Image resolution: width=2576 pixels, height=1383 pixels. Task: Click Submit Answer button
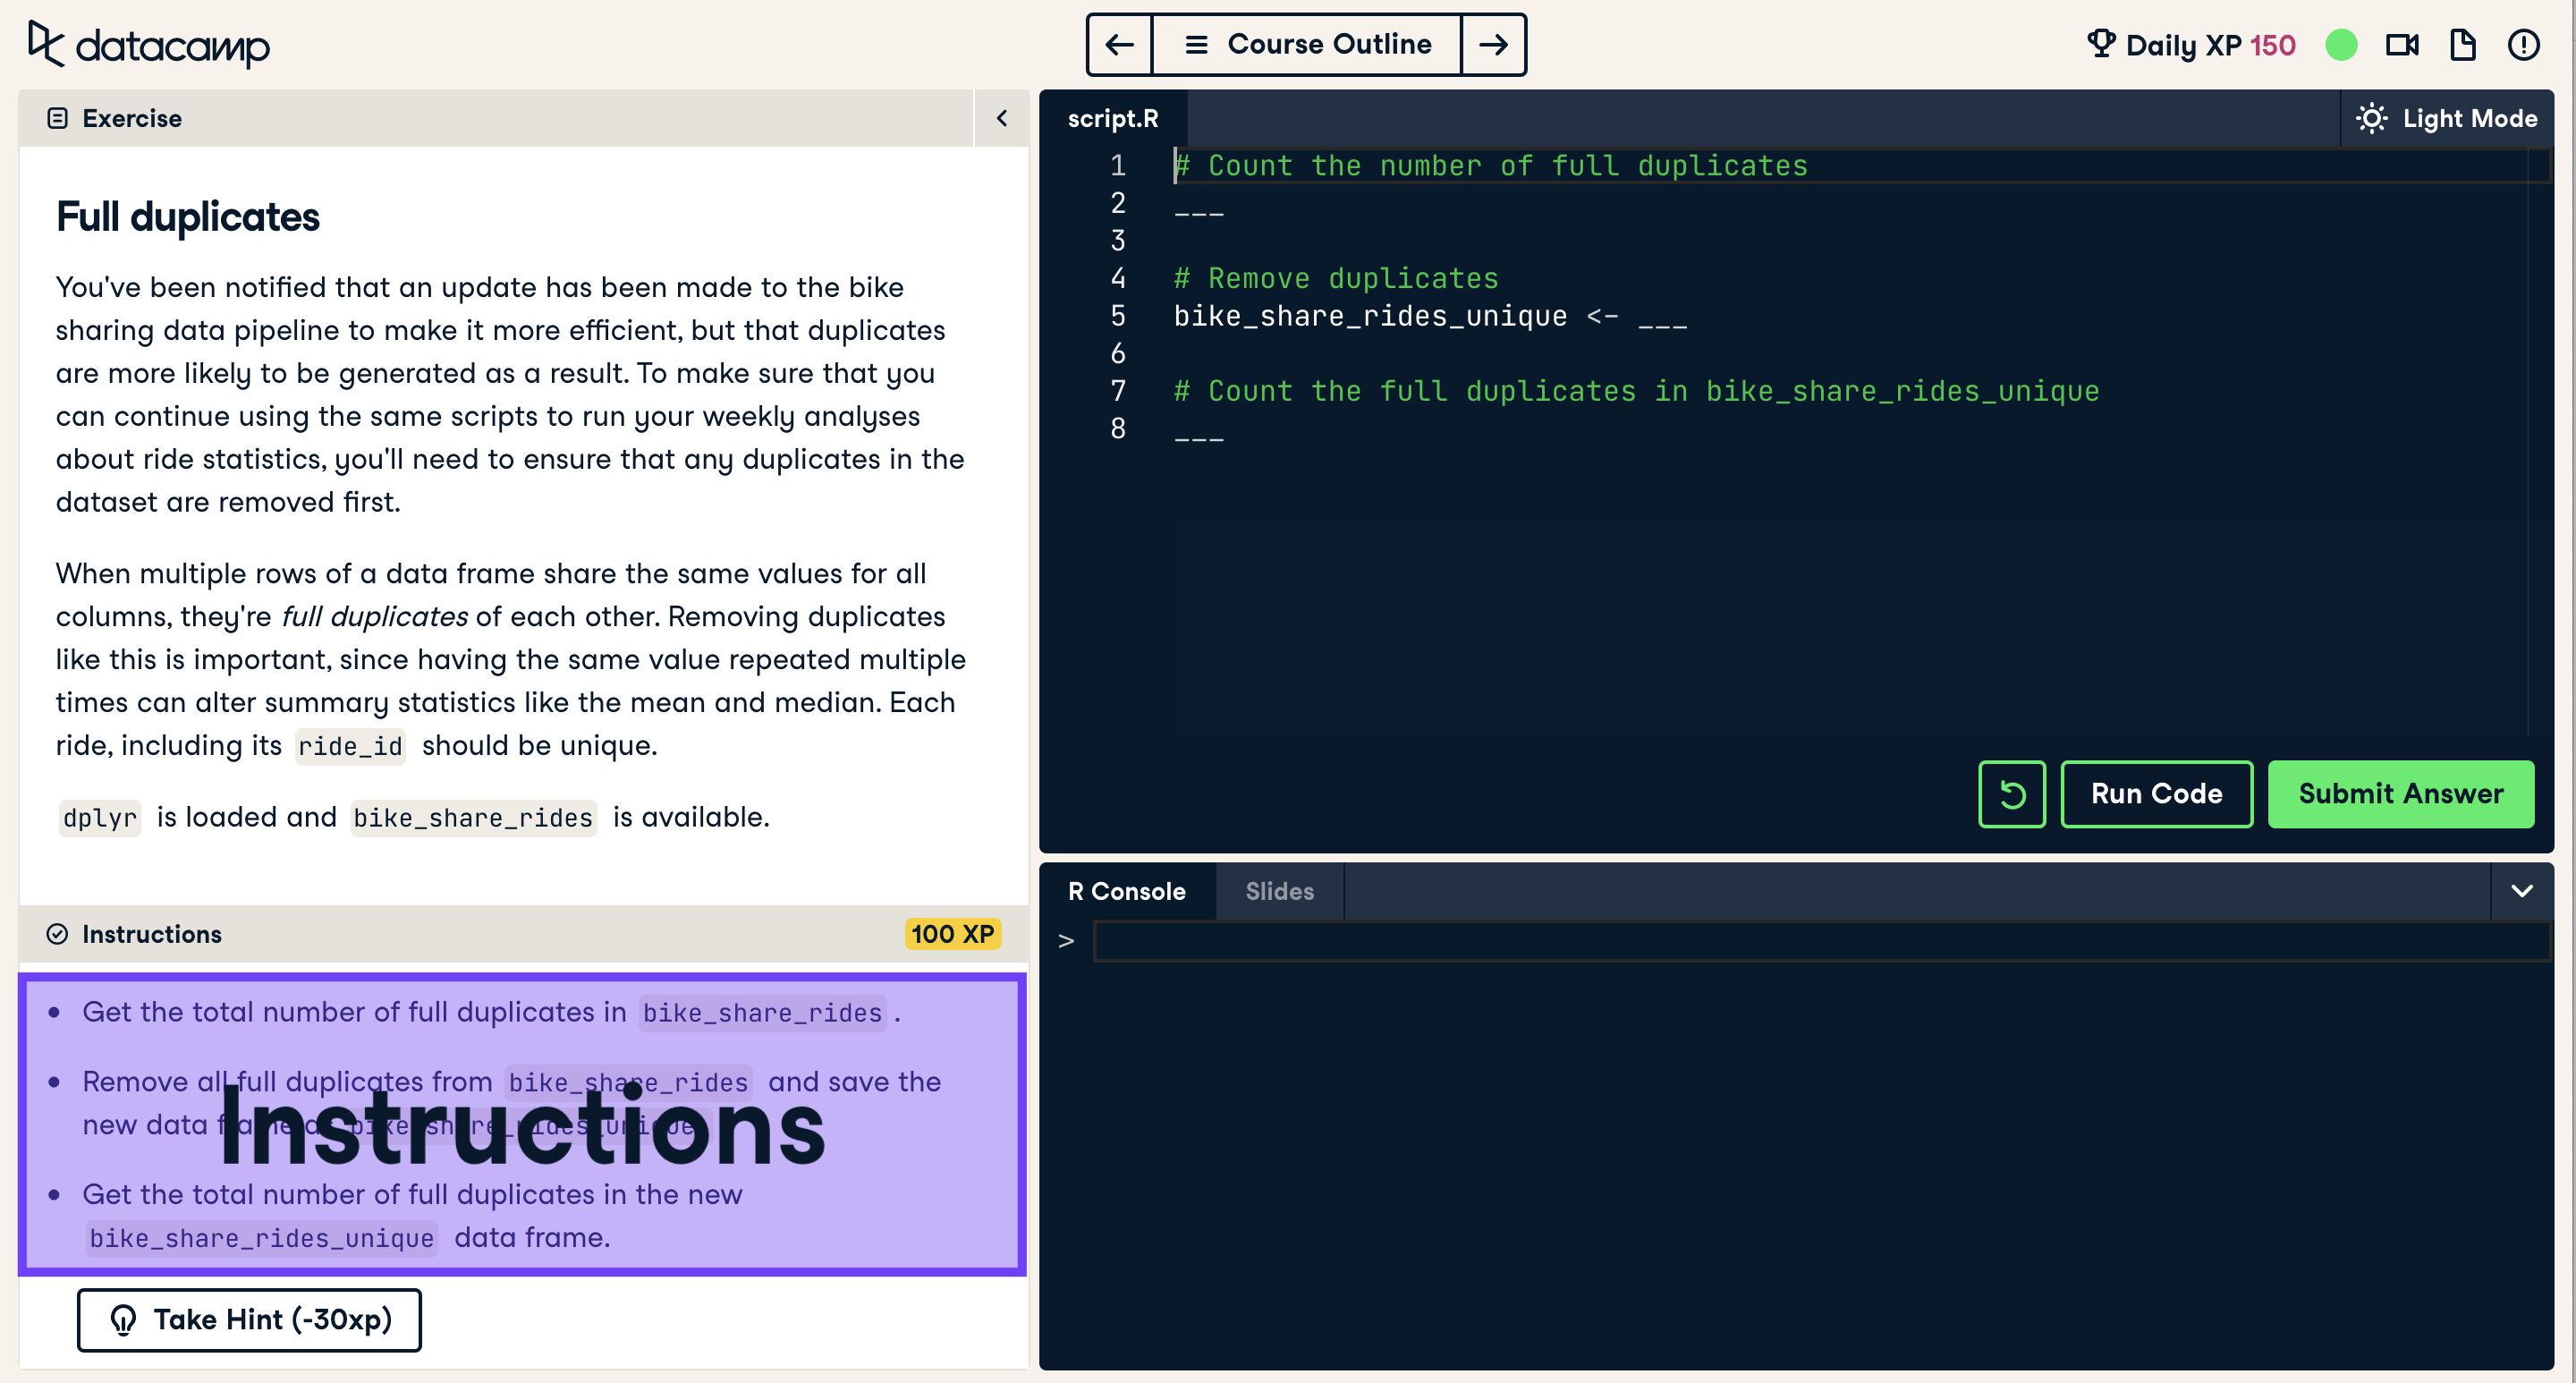[2400, 794]
